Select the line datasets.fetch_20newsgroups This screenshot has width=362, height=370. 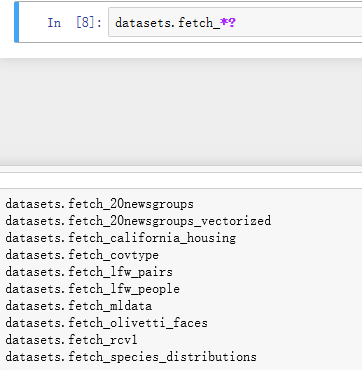(x=99, y=204)
